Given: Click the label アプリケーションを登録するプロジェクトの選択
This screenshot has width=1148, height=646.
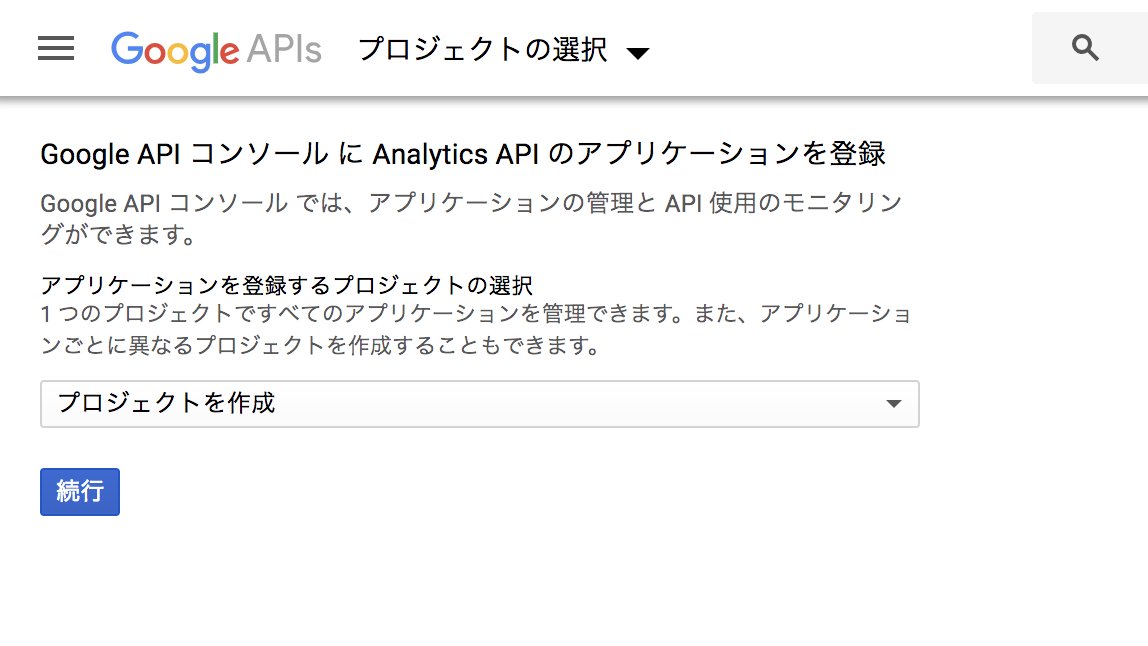Looking at the screenshot, I should coord(286,285).
